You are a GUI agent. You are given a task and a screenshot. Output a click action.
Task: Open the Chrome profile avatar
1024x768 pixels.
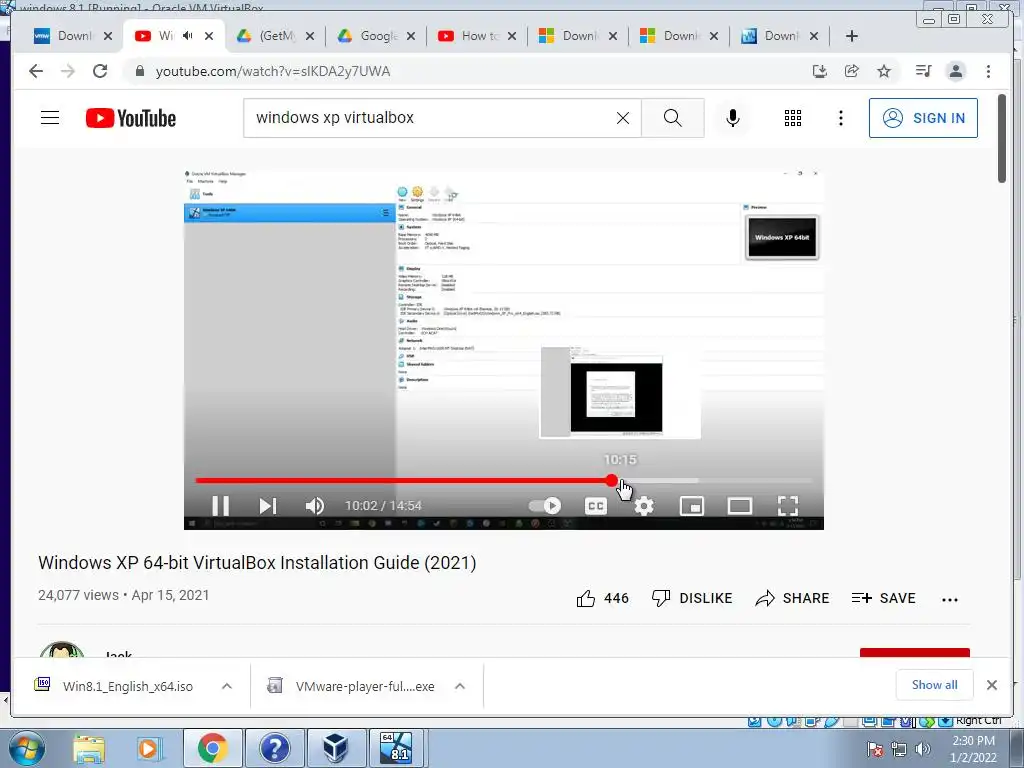tap(955, 71)
